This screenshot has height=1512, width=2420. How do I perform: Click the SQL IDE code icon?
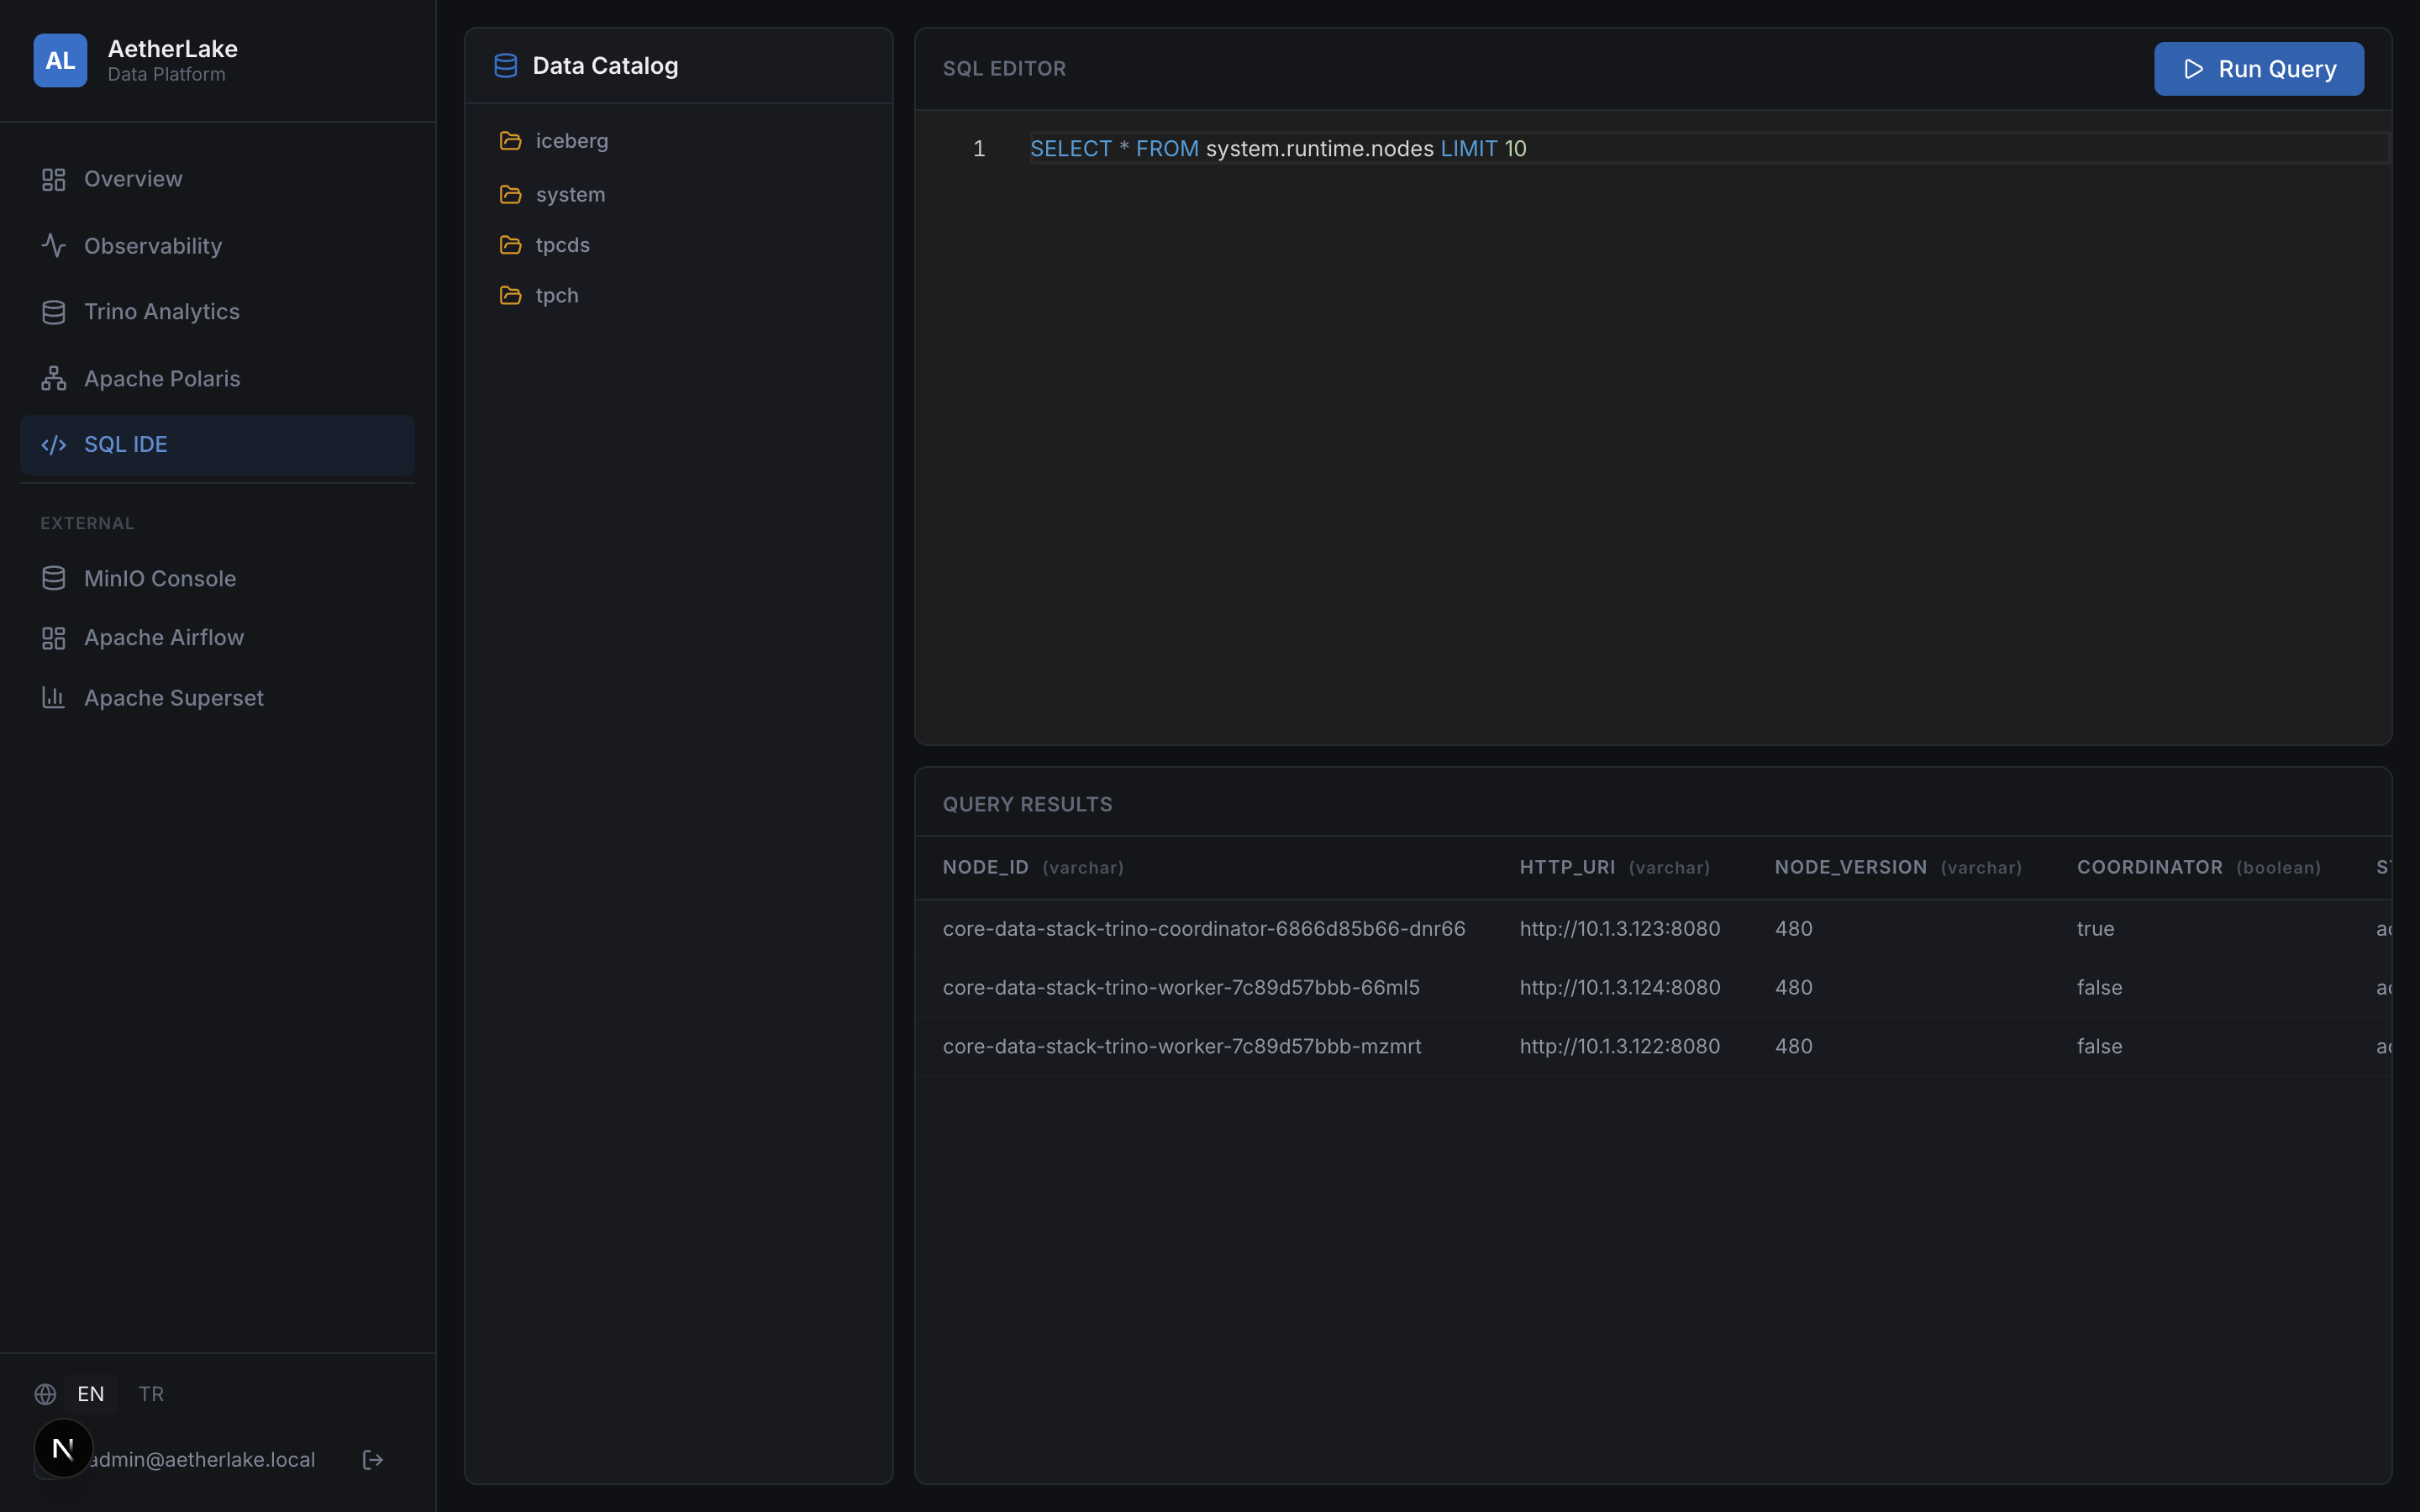[54, 444]
